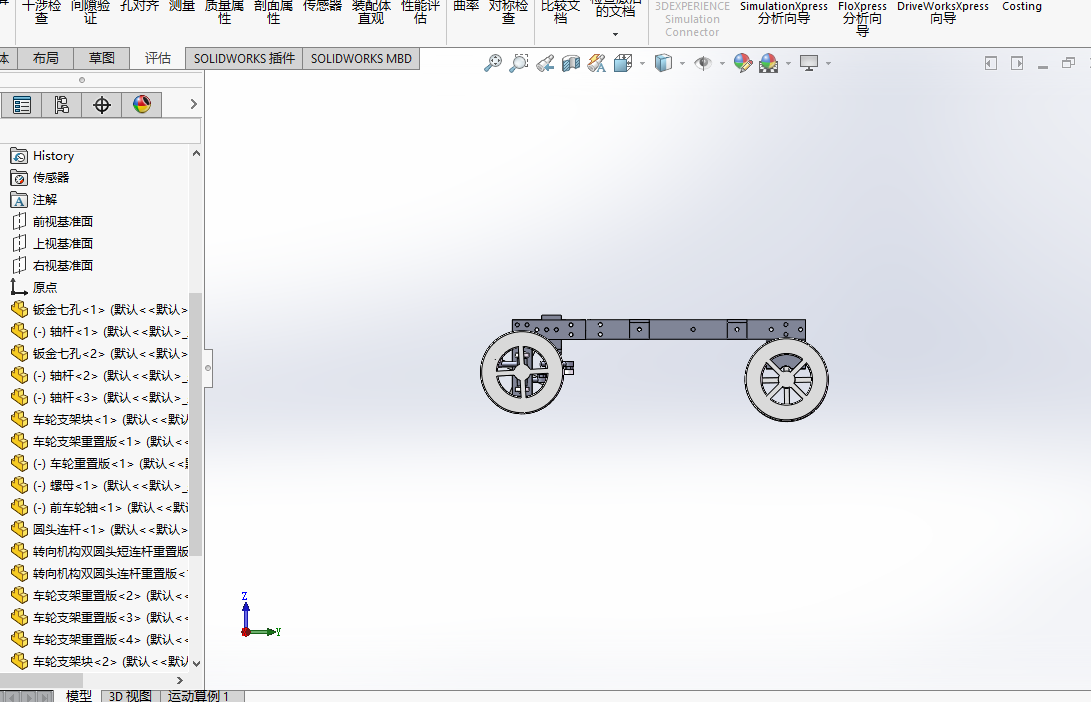Click the Hide/Show Items eye icon
Image resolution: width=1091 pixels, height=702 pixels.
tap(703, 63)
